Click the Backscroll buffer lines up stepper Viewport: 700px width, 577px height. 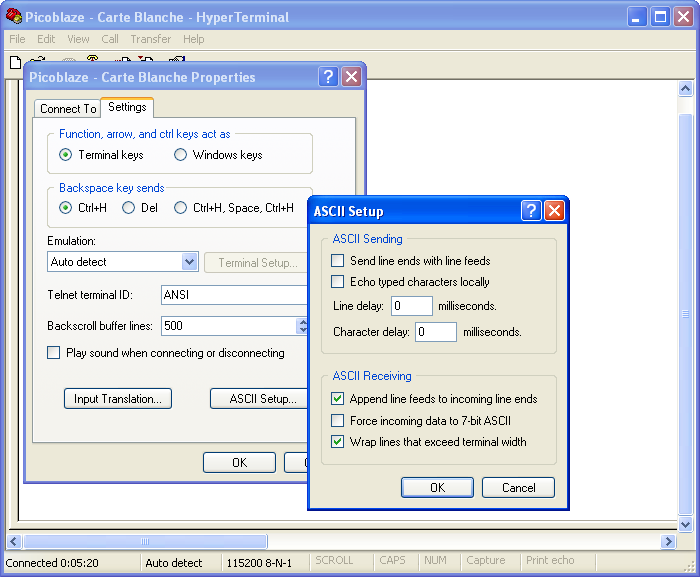click(x=303, y=322)
